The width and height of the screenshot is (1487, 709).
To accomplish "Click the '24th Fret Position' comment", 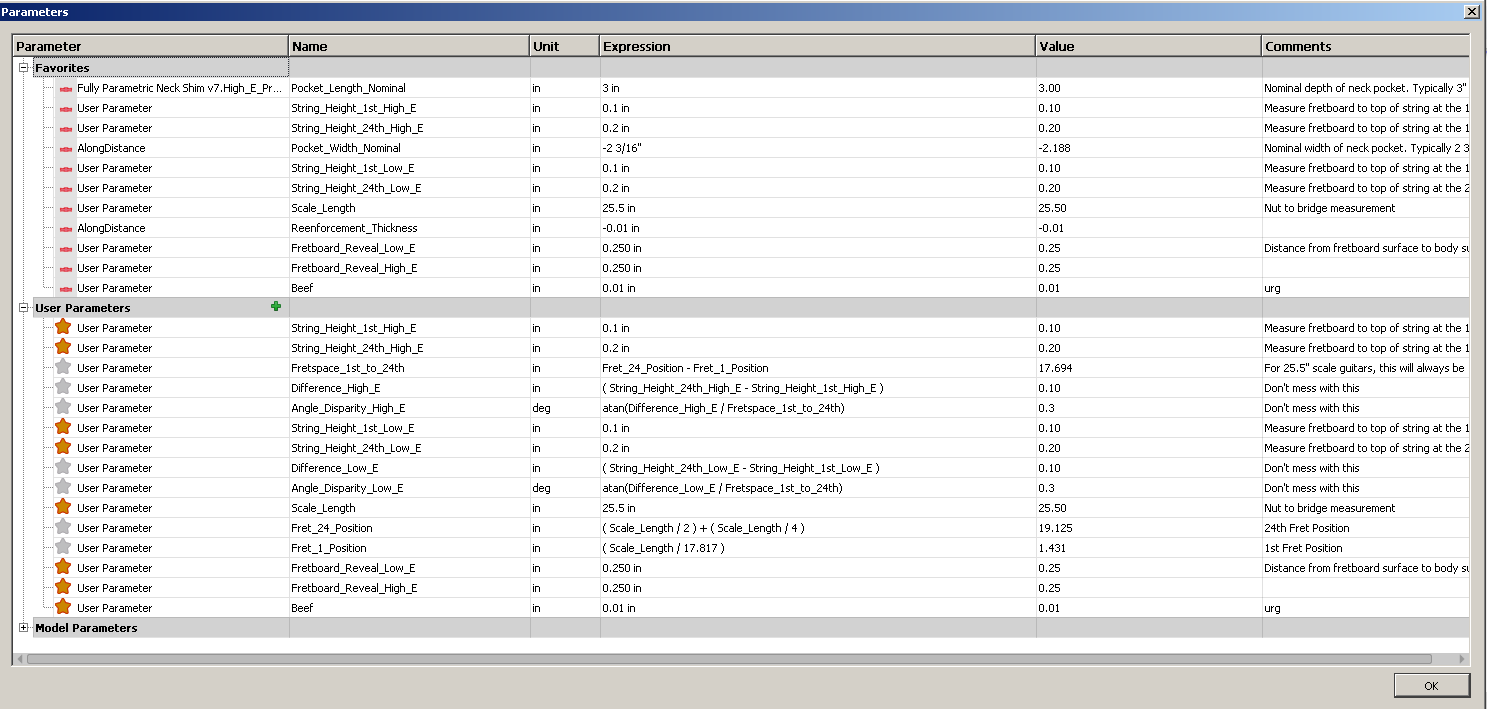I will click(x=1306, y=528).
